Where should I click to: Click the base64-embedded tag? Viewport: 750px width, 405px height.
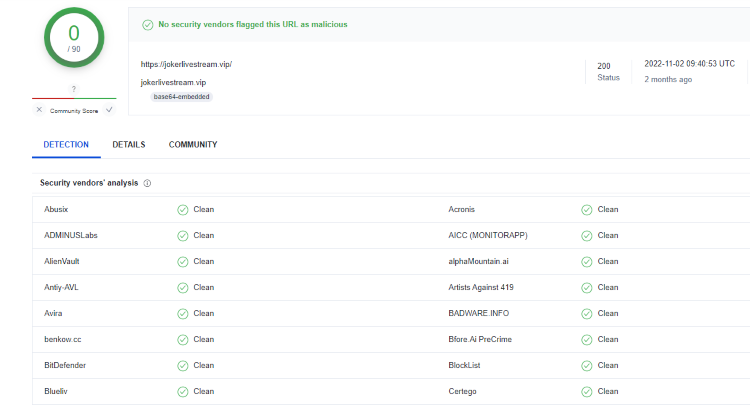[181, 97]
